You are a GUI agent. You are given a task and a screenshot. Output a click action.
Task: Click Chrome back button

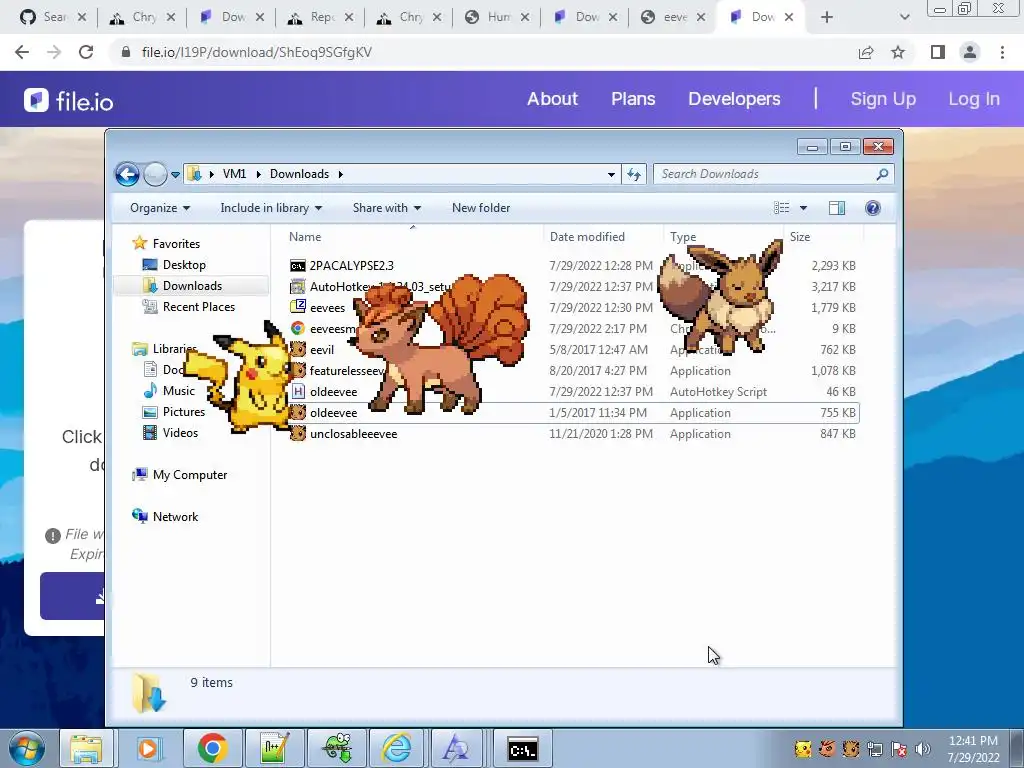(x=22, y=52)
